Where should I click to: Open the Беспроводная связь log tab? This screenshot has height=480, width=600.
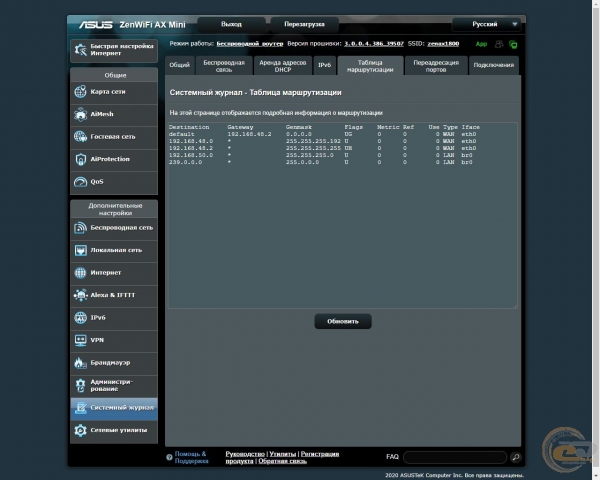pos(224,66)
